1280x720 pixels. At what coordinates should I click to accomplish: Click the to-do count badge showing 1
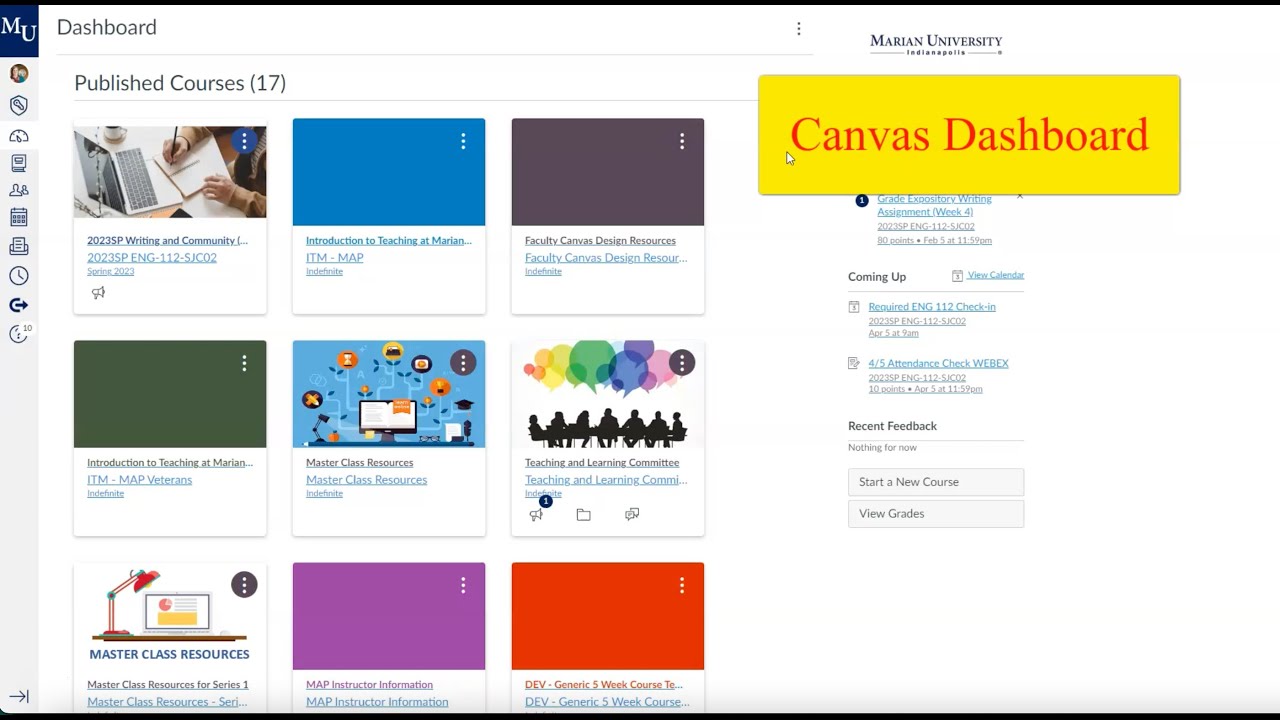click(862, 201)
